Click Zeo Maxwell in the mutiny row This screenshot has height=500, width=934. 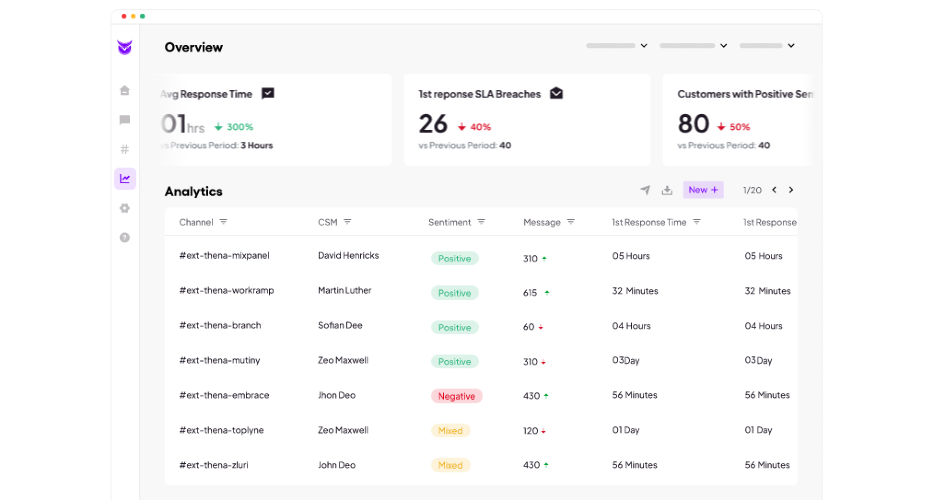coord(343,361)
